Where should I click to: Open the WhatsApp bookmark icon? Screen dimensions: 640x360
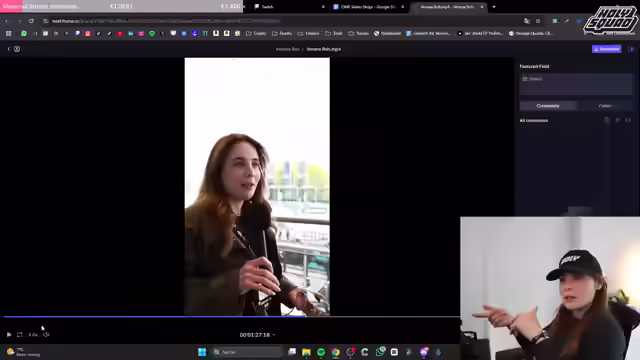[x=24, y=33]
